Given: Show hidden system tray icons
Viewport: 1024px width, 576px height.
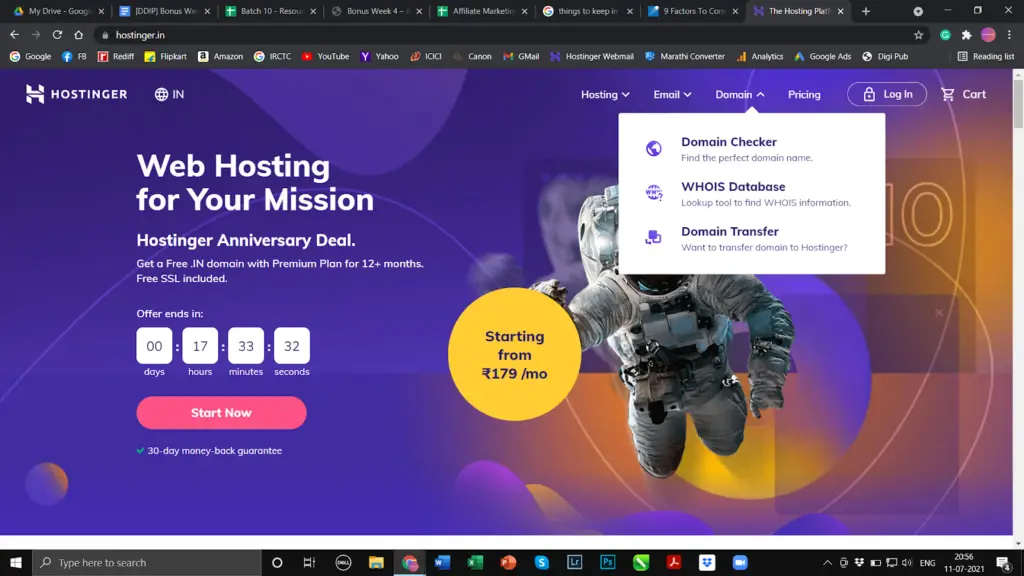Looking at the screenshot, I should (x=827, y=562).
